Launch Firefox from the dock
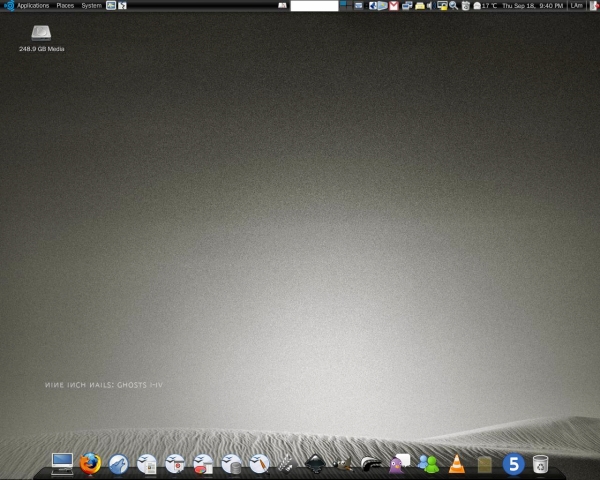This screenshot has width=600, height=480. [90, 464]
